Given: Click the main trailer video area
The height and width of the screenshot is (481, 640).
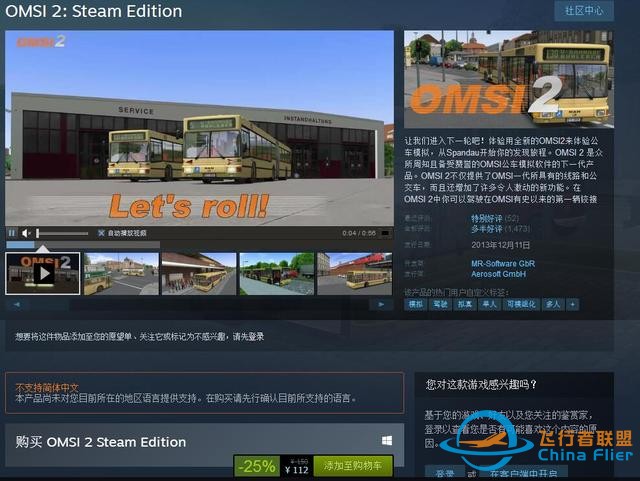Looking at the screenshot, I should pyautogui.click(x=199, y=128).
